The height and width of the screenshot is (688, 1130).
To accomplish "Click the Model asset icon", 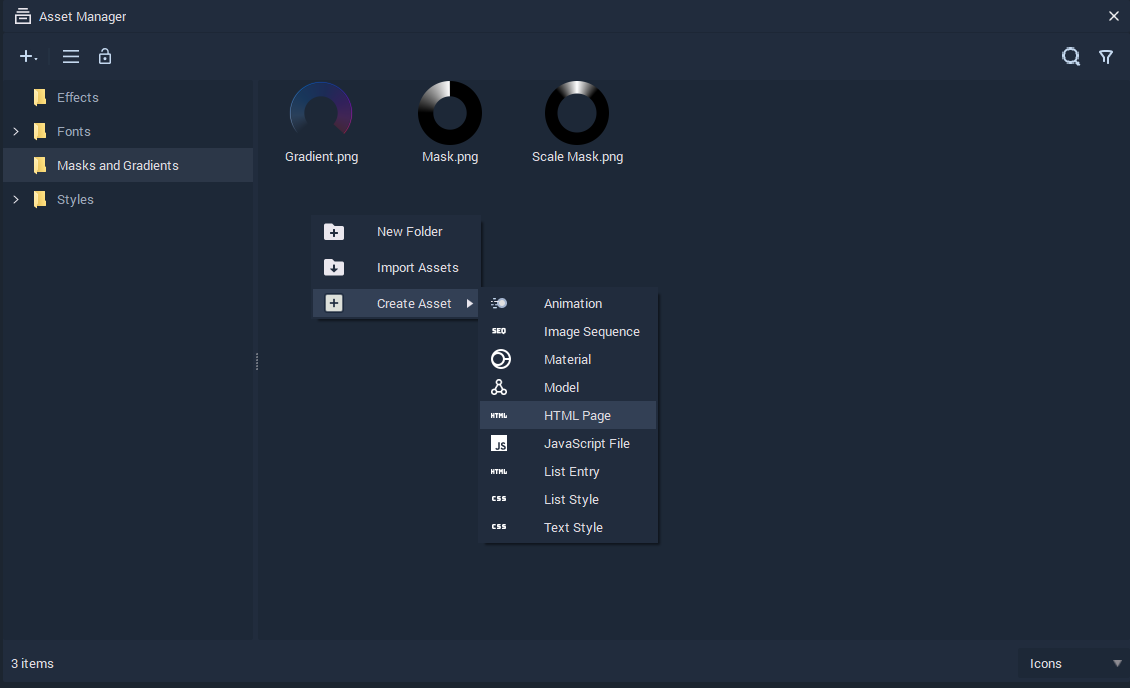I will (499, 388).
